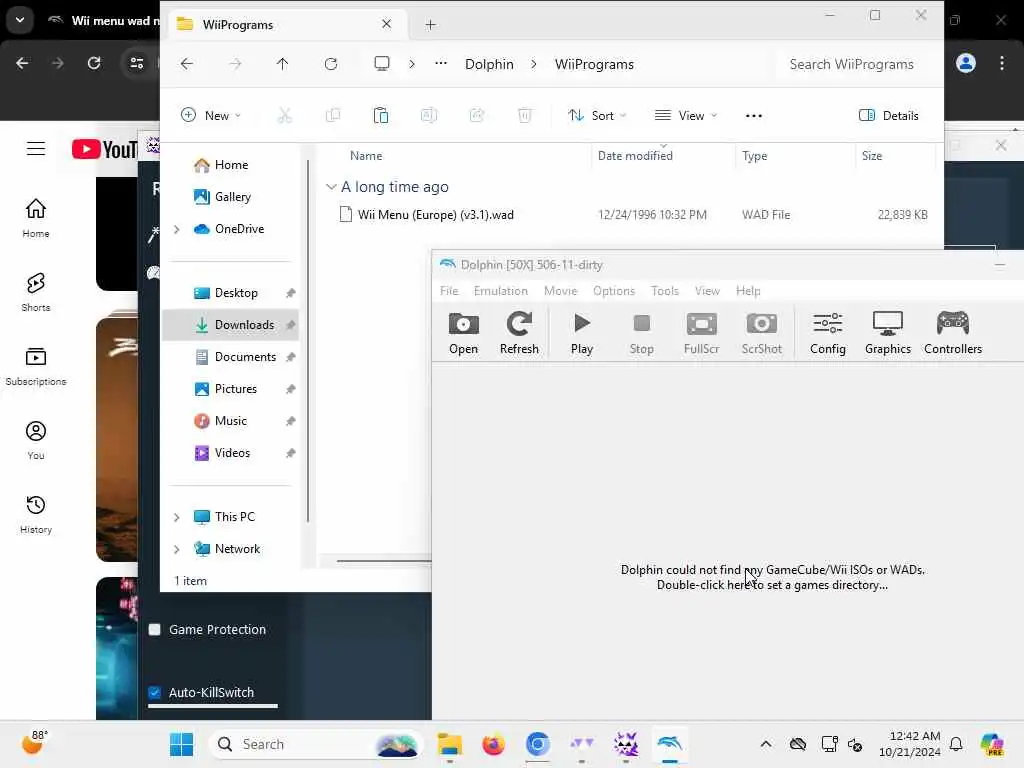
Task: Click the Paste icon in Explorer toolbar
Action: (x=381, y=116)
